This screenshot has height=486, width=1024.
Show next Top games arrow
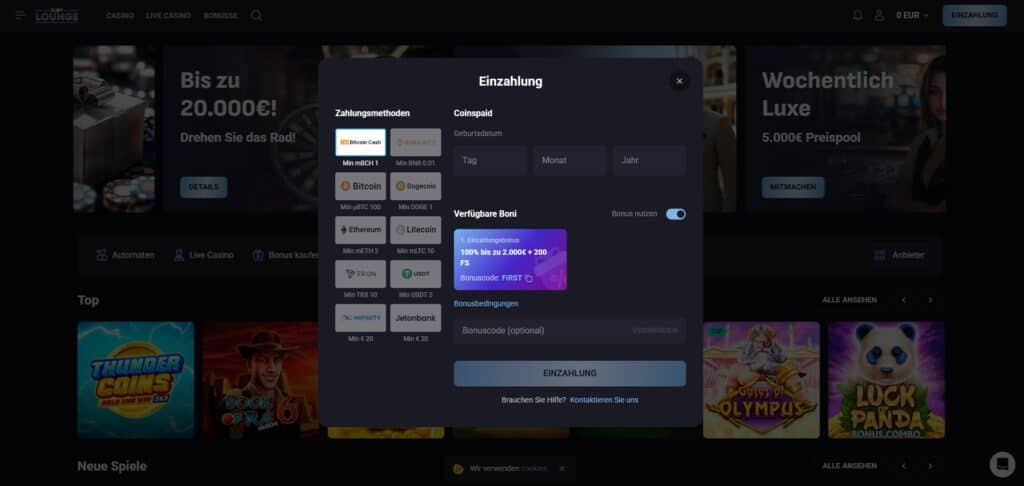point(930,300)
